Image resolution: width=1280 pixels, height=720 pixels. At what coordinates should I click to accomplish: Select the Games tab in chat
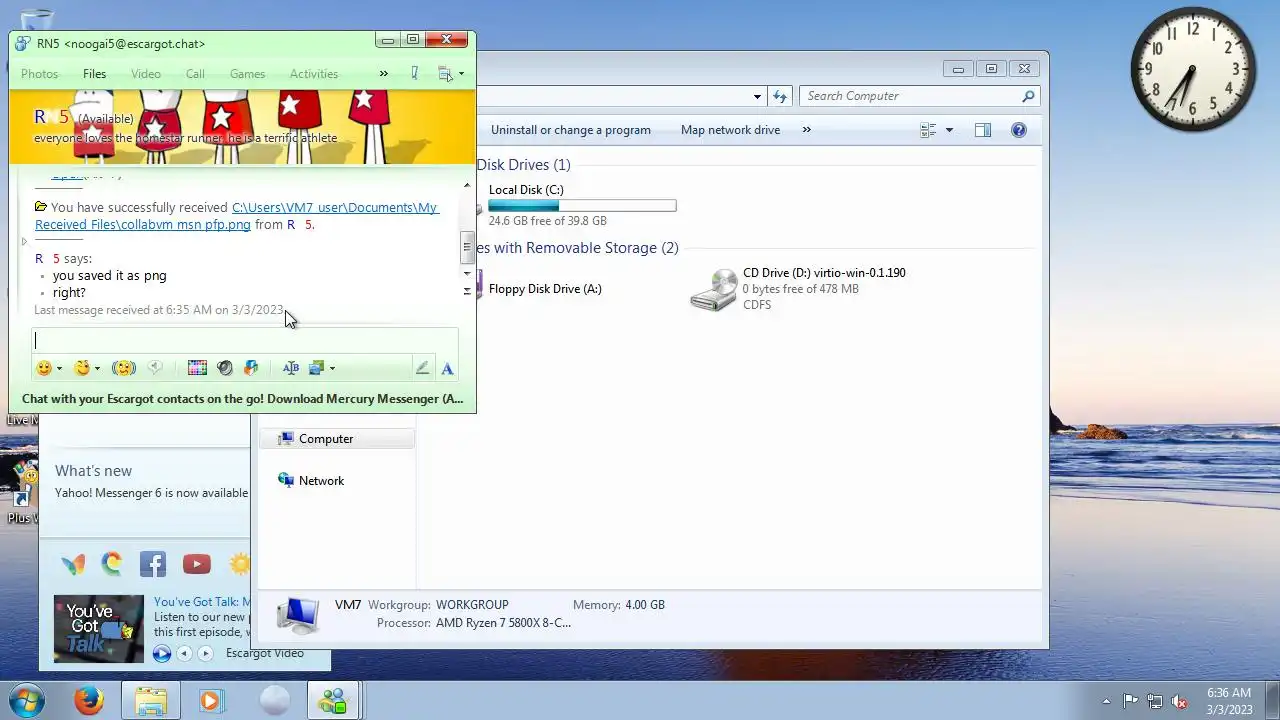tap(247, 74)
